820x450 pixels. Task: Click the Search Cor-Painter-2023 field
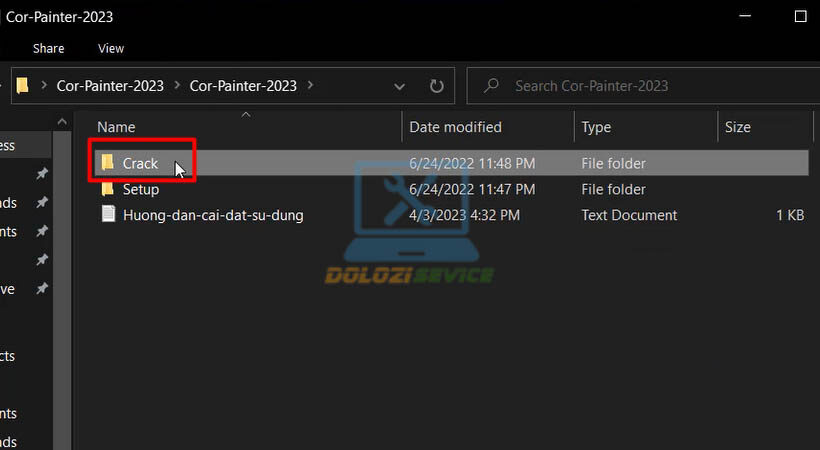(x=640, y=86)
